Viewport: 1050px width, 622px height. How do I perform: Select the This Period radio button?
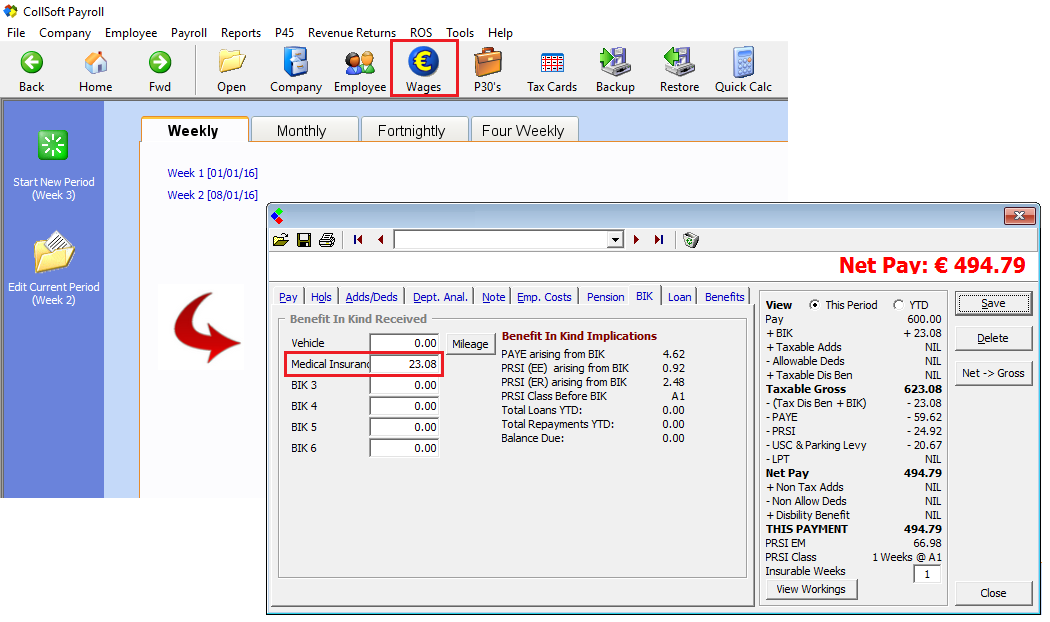(x=815, y=305)
